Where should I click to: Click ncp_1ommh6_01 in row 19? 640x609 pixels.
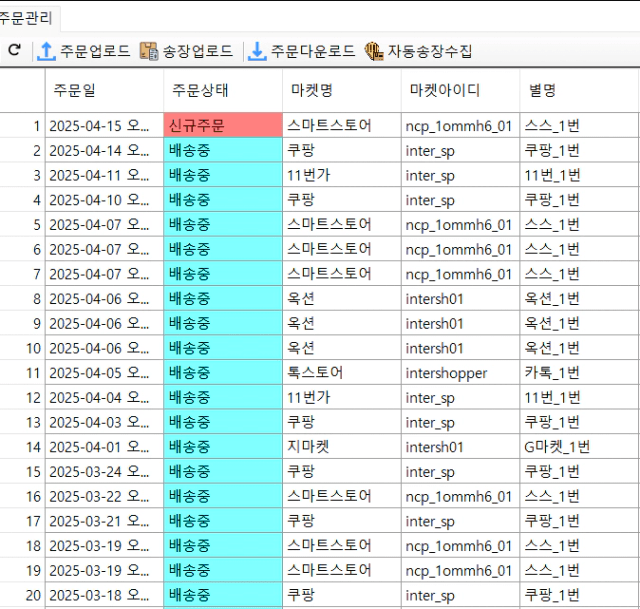(x=460, y=570)
